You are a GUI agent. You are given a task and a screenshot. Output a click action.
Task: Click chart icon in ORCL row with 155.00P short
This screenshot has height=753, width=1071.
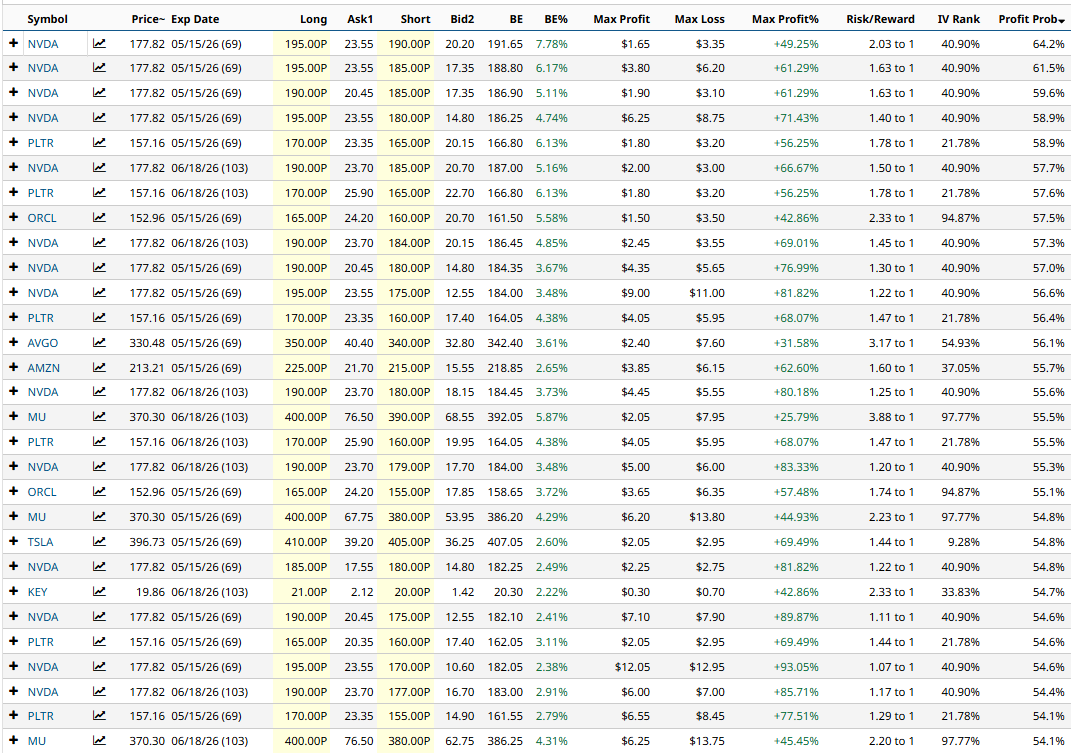[x=99, y=492]
